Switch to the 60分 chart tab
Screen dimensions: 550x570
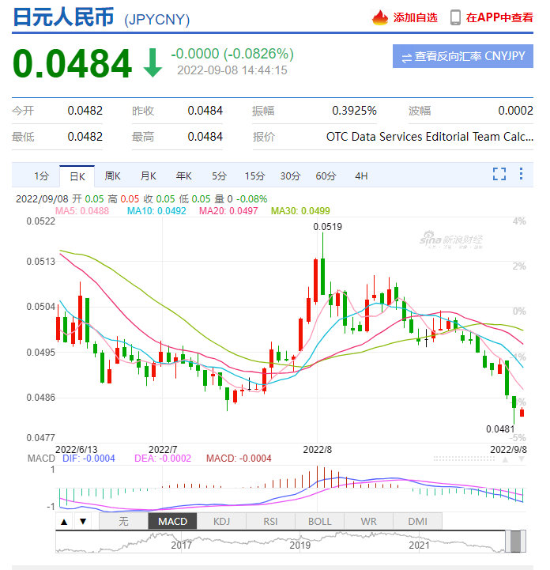tap(325, 176)
